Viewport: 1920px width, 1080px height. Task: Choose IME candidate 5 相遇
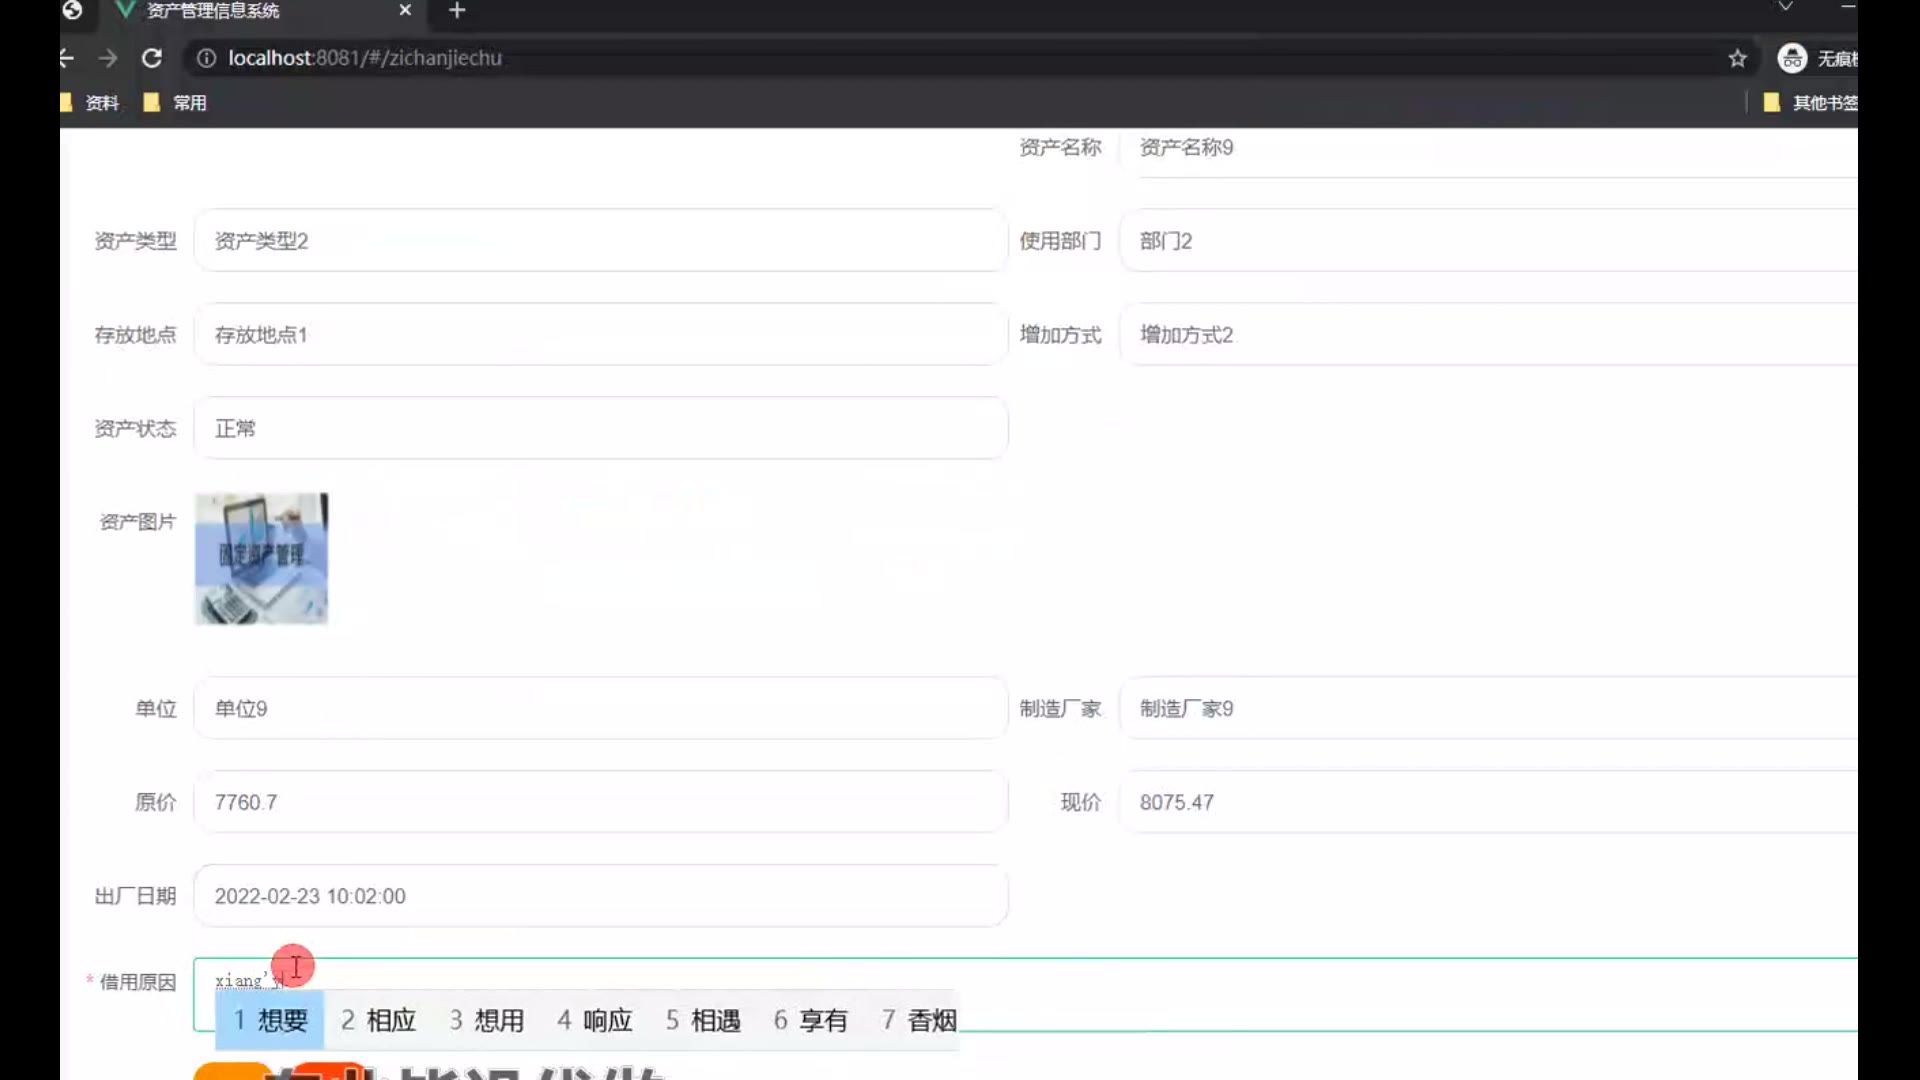point(703,1020)
